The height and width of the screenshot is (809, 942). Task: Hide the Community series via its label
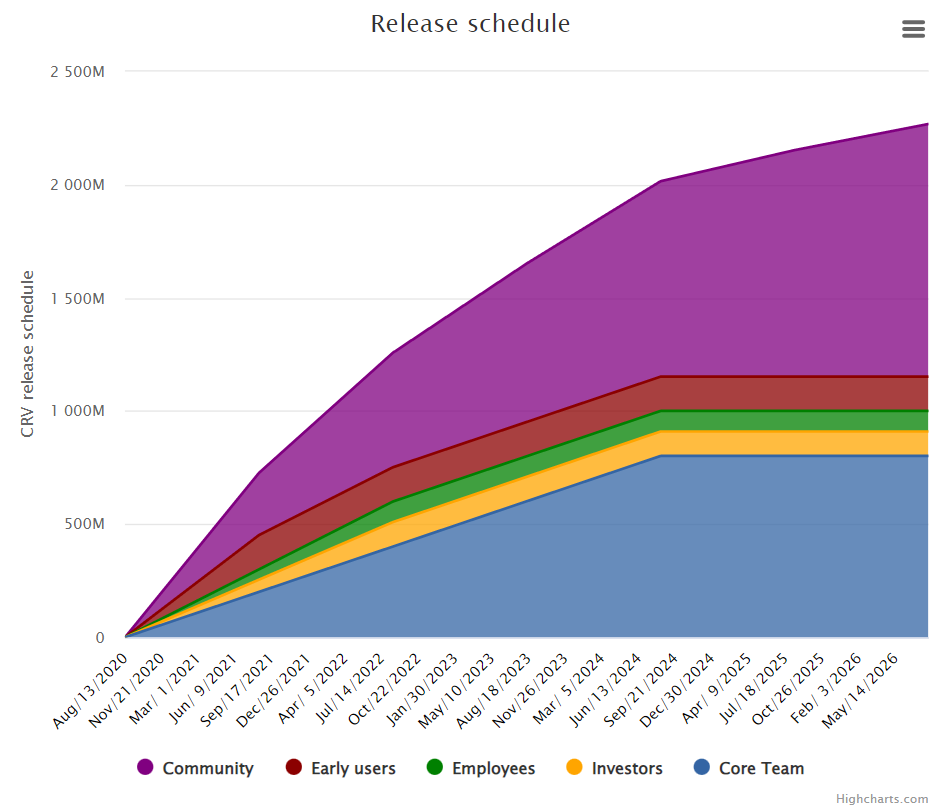click(208, 768)
